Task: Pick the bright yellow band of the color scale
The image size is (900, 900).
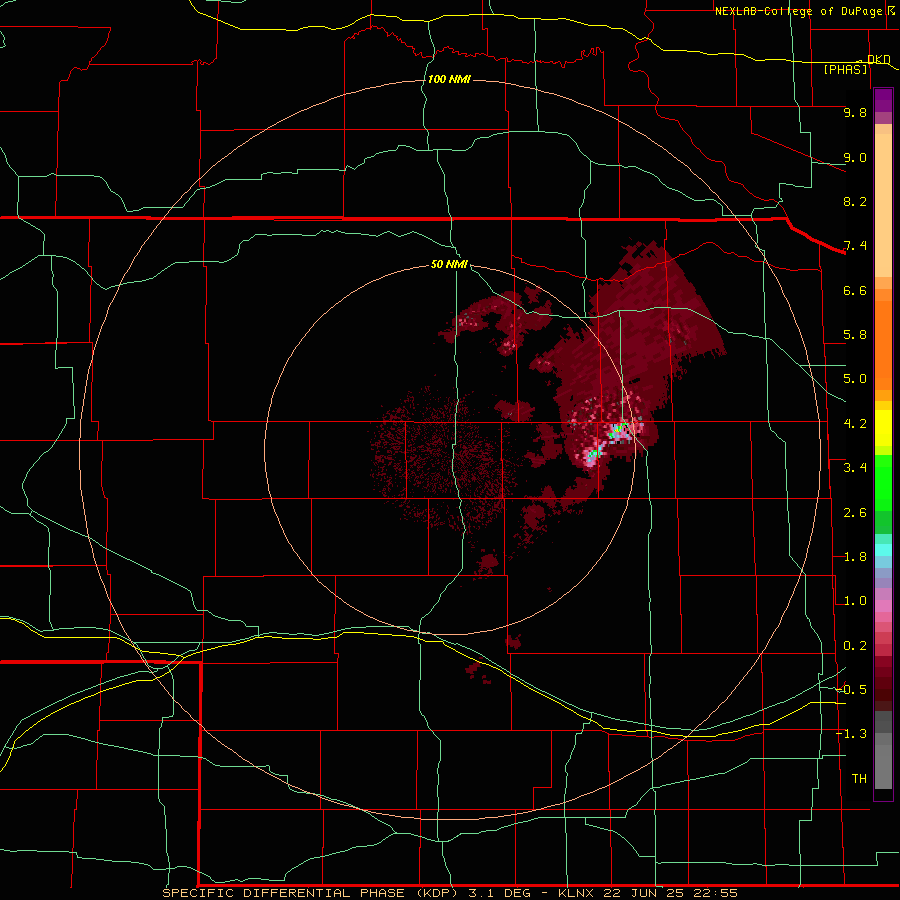Action: (883, 428)
